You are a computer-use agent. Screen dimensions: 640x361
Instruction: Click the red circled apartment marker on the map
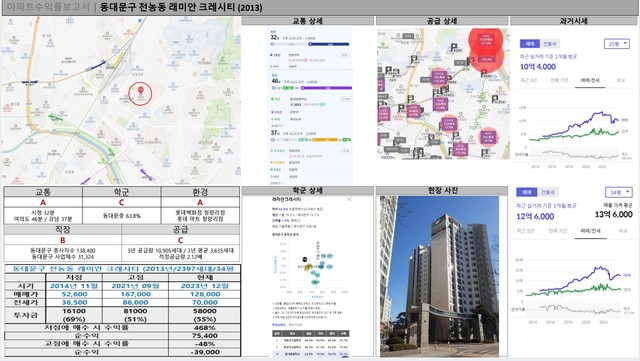[140, 94]
